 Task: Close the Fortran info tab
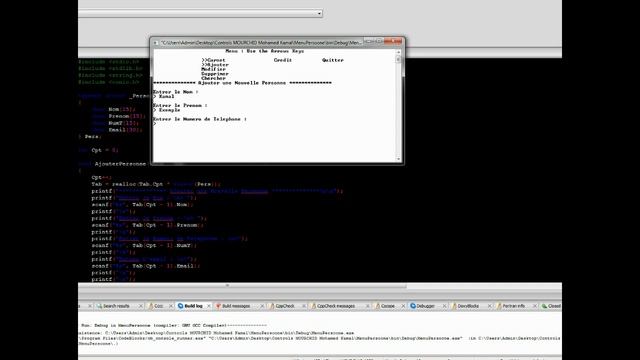click(534, 306)
